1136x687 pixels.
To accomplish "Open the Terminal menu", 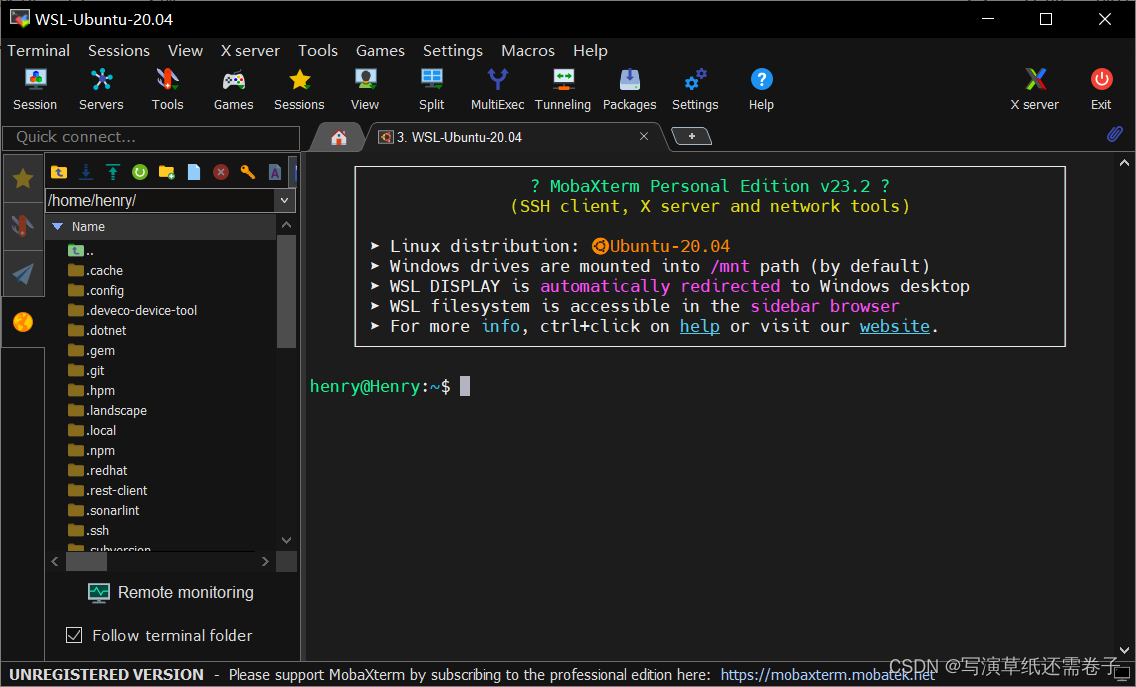I will coord(38,51).
